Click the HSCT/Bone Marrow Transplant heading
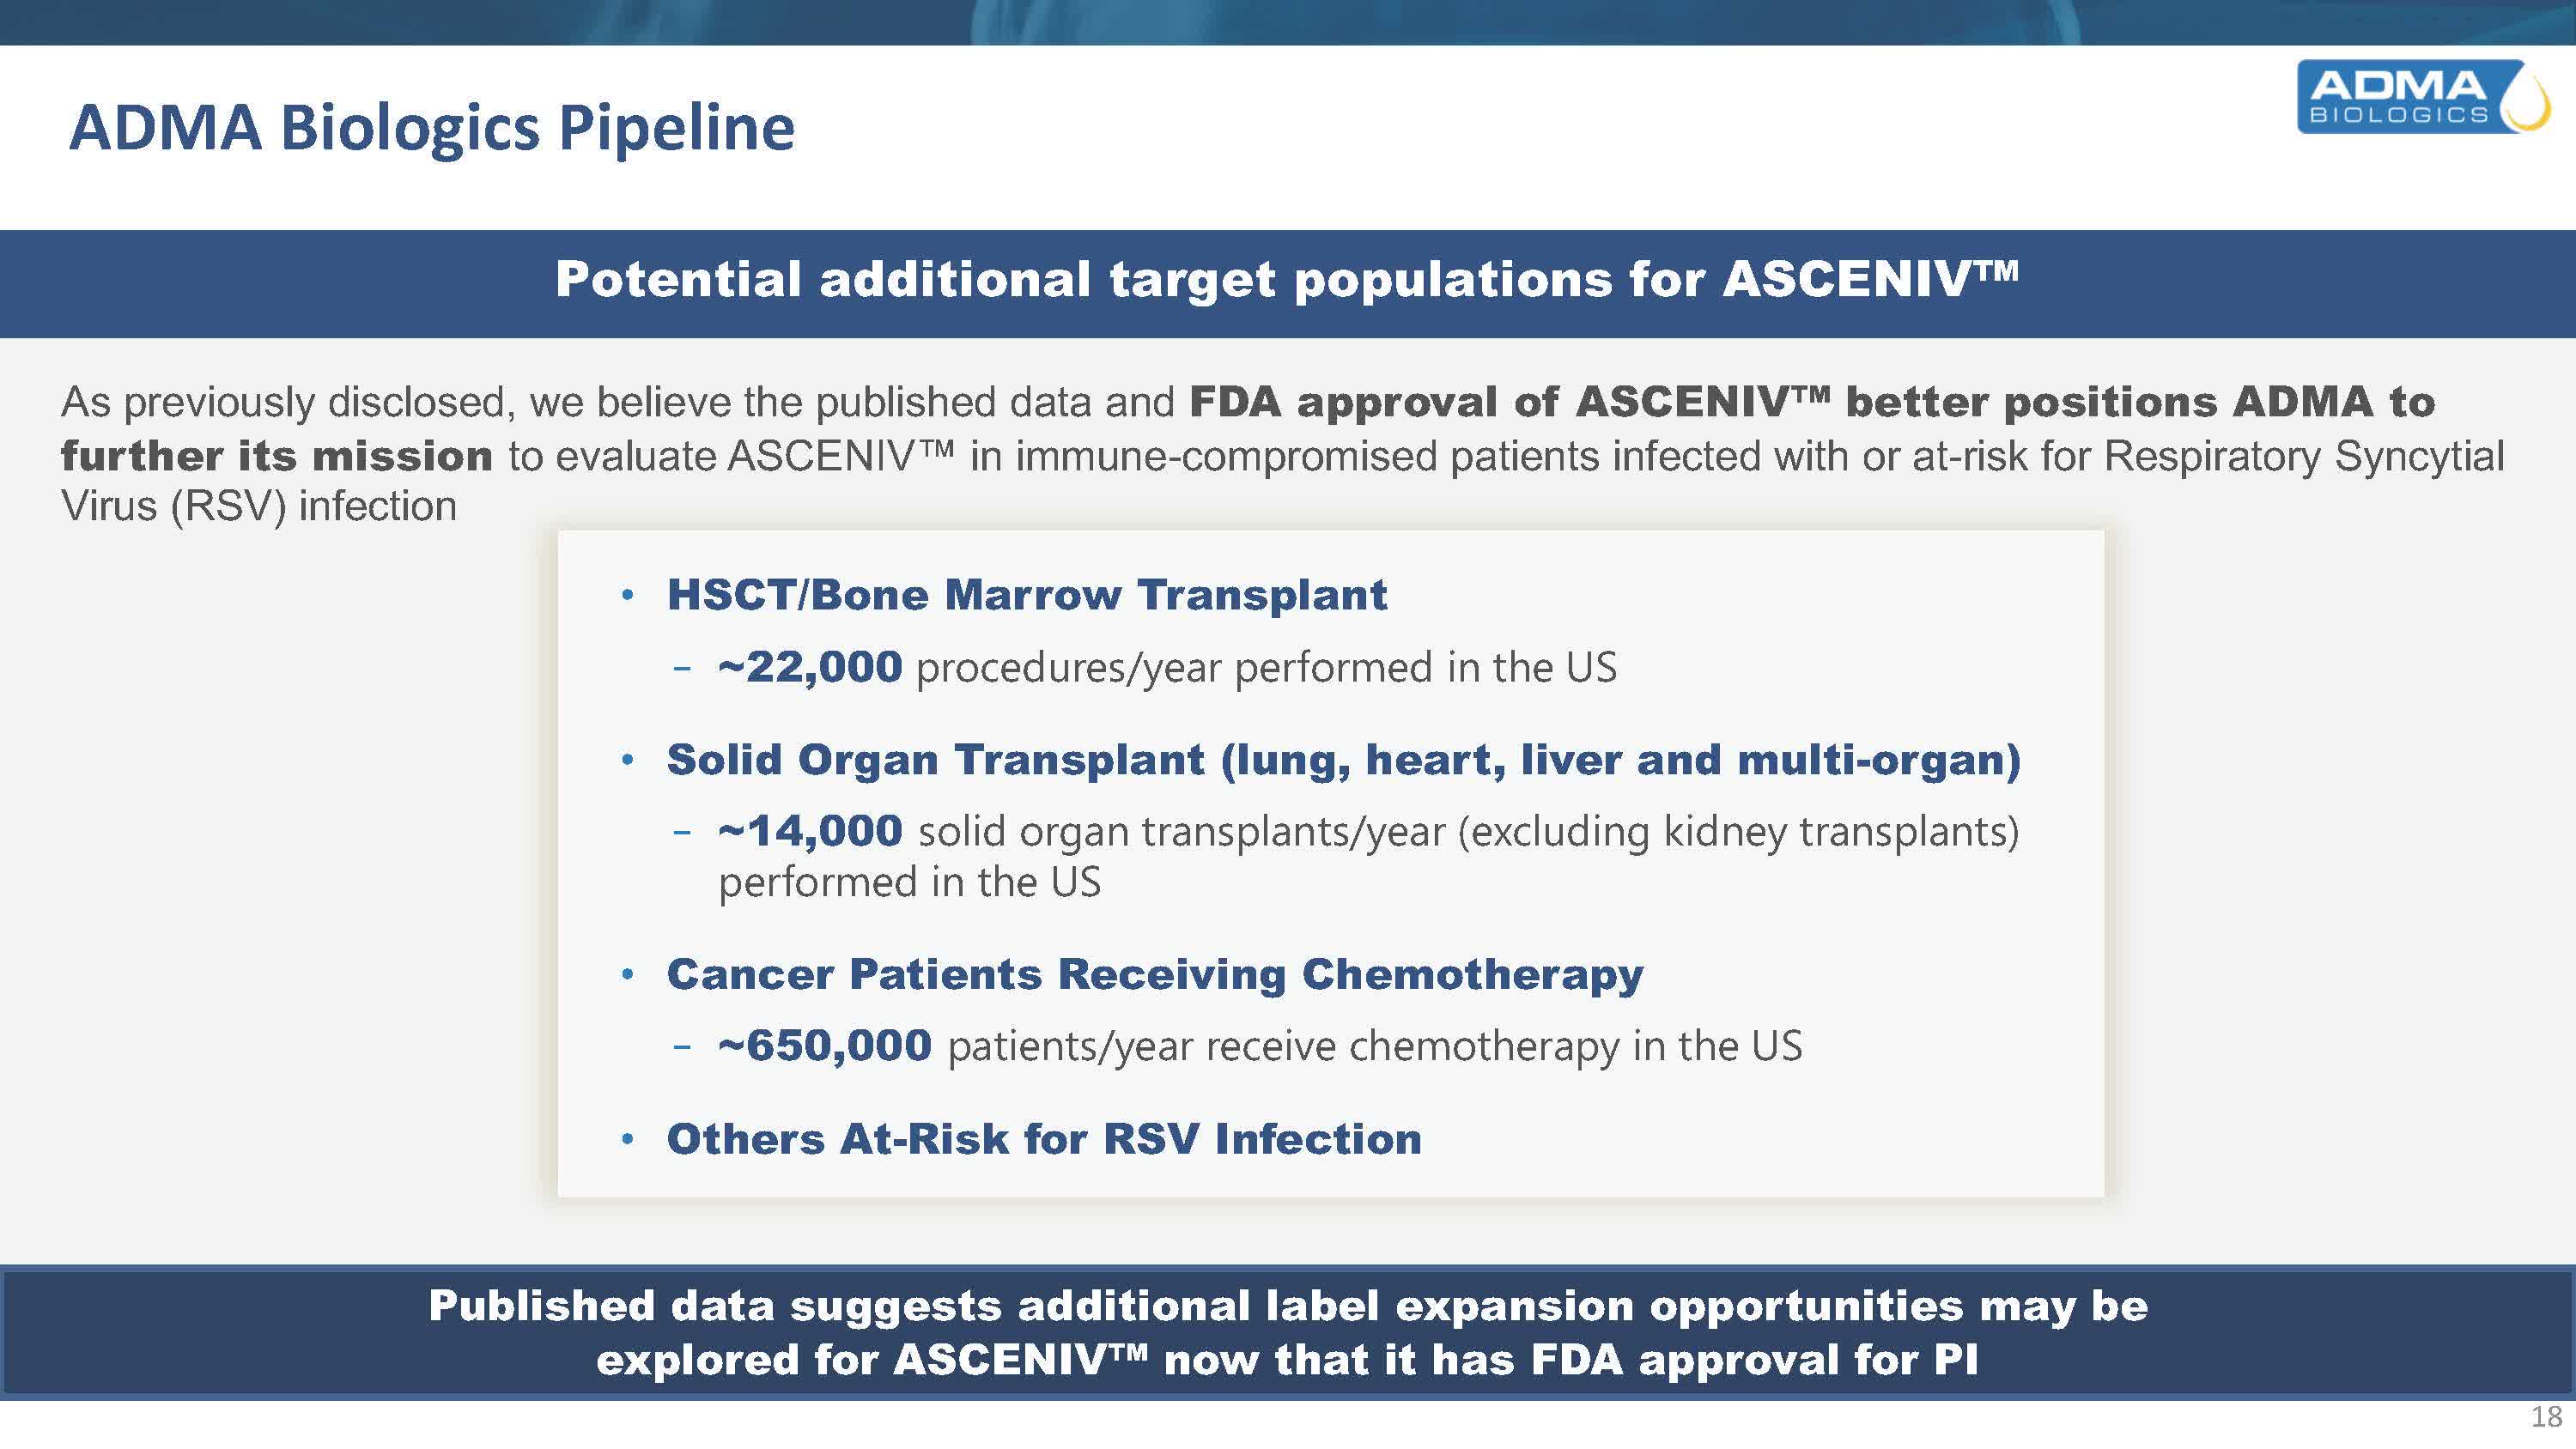This screenshot has height=1449, width=2576. (x=1027, y=594)
